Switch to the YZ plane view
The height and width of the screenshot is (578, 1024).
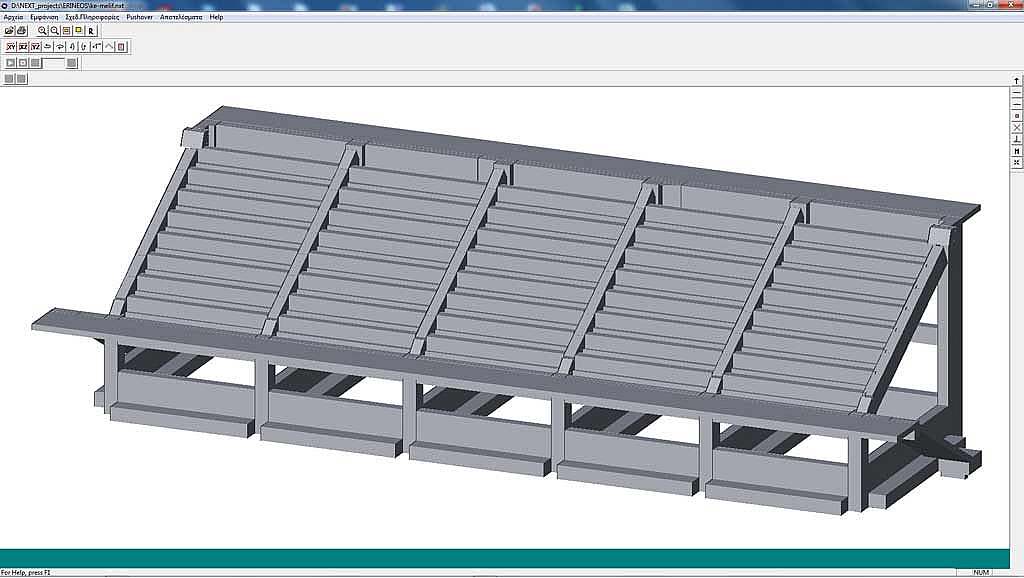[x=35, y=47]
